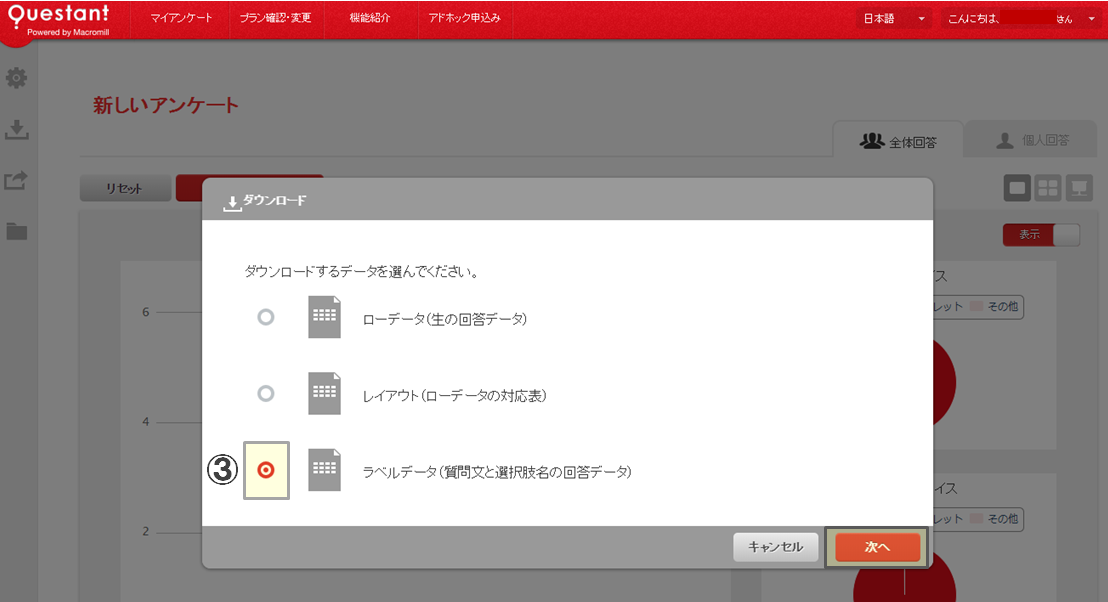Click the ローデータ file icon
Screen dimensions: 1108x602
pos(324,318)
